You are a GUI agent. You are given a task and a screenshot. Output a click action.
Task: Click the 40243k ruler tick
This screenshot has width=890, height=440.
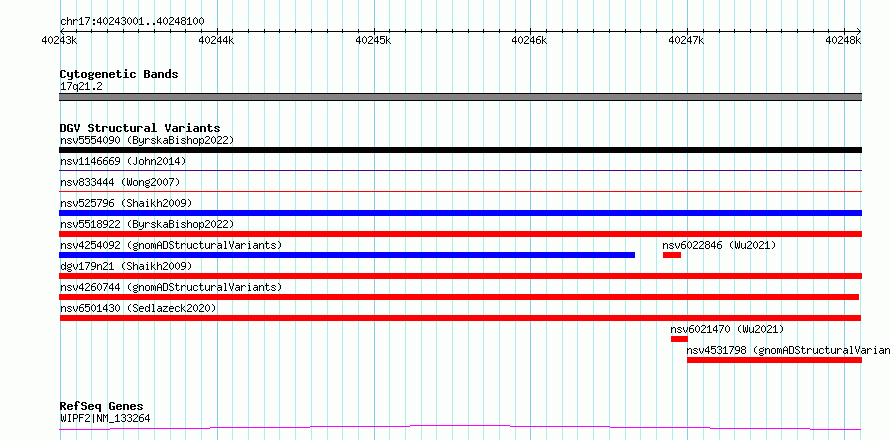point(60,40)
